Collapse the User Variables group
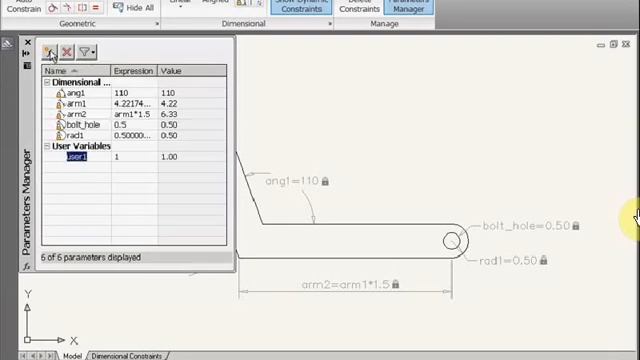This screenshot has height=360, width=640. (47, 146)
